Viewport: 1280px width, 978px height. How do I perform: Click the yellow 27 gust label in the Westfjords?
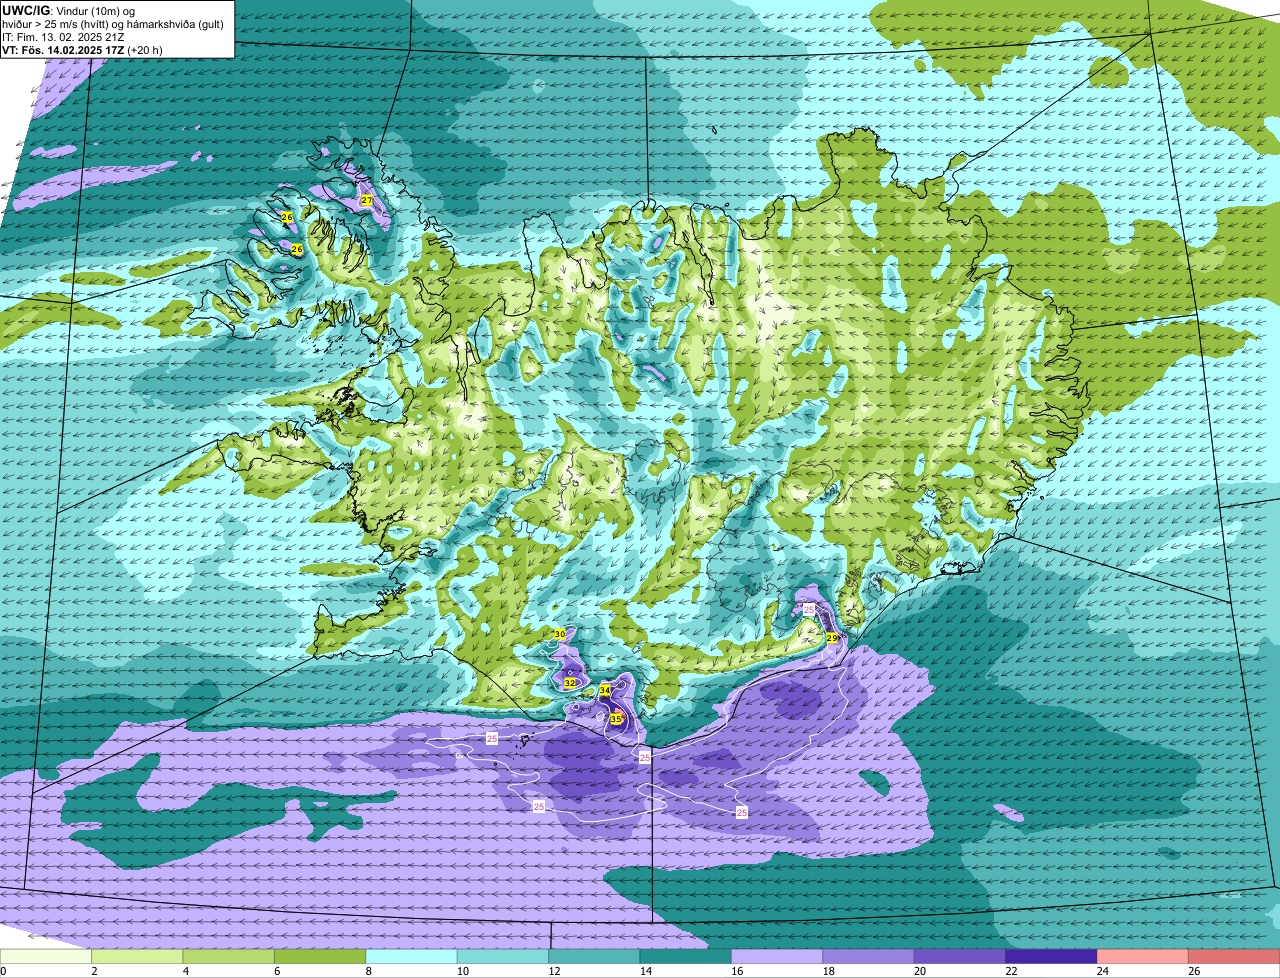(x=367, y=201)
